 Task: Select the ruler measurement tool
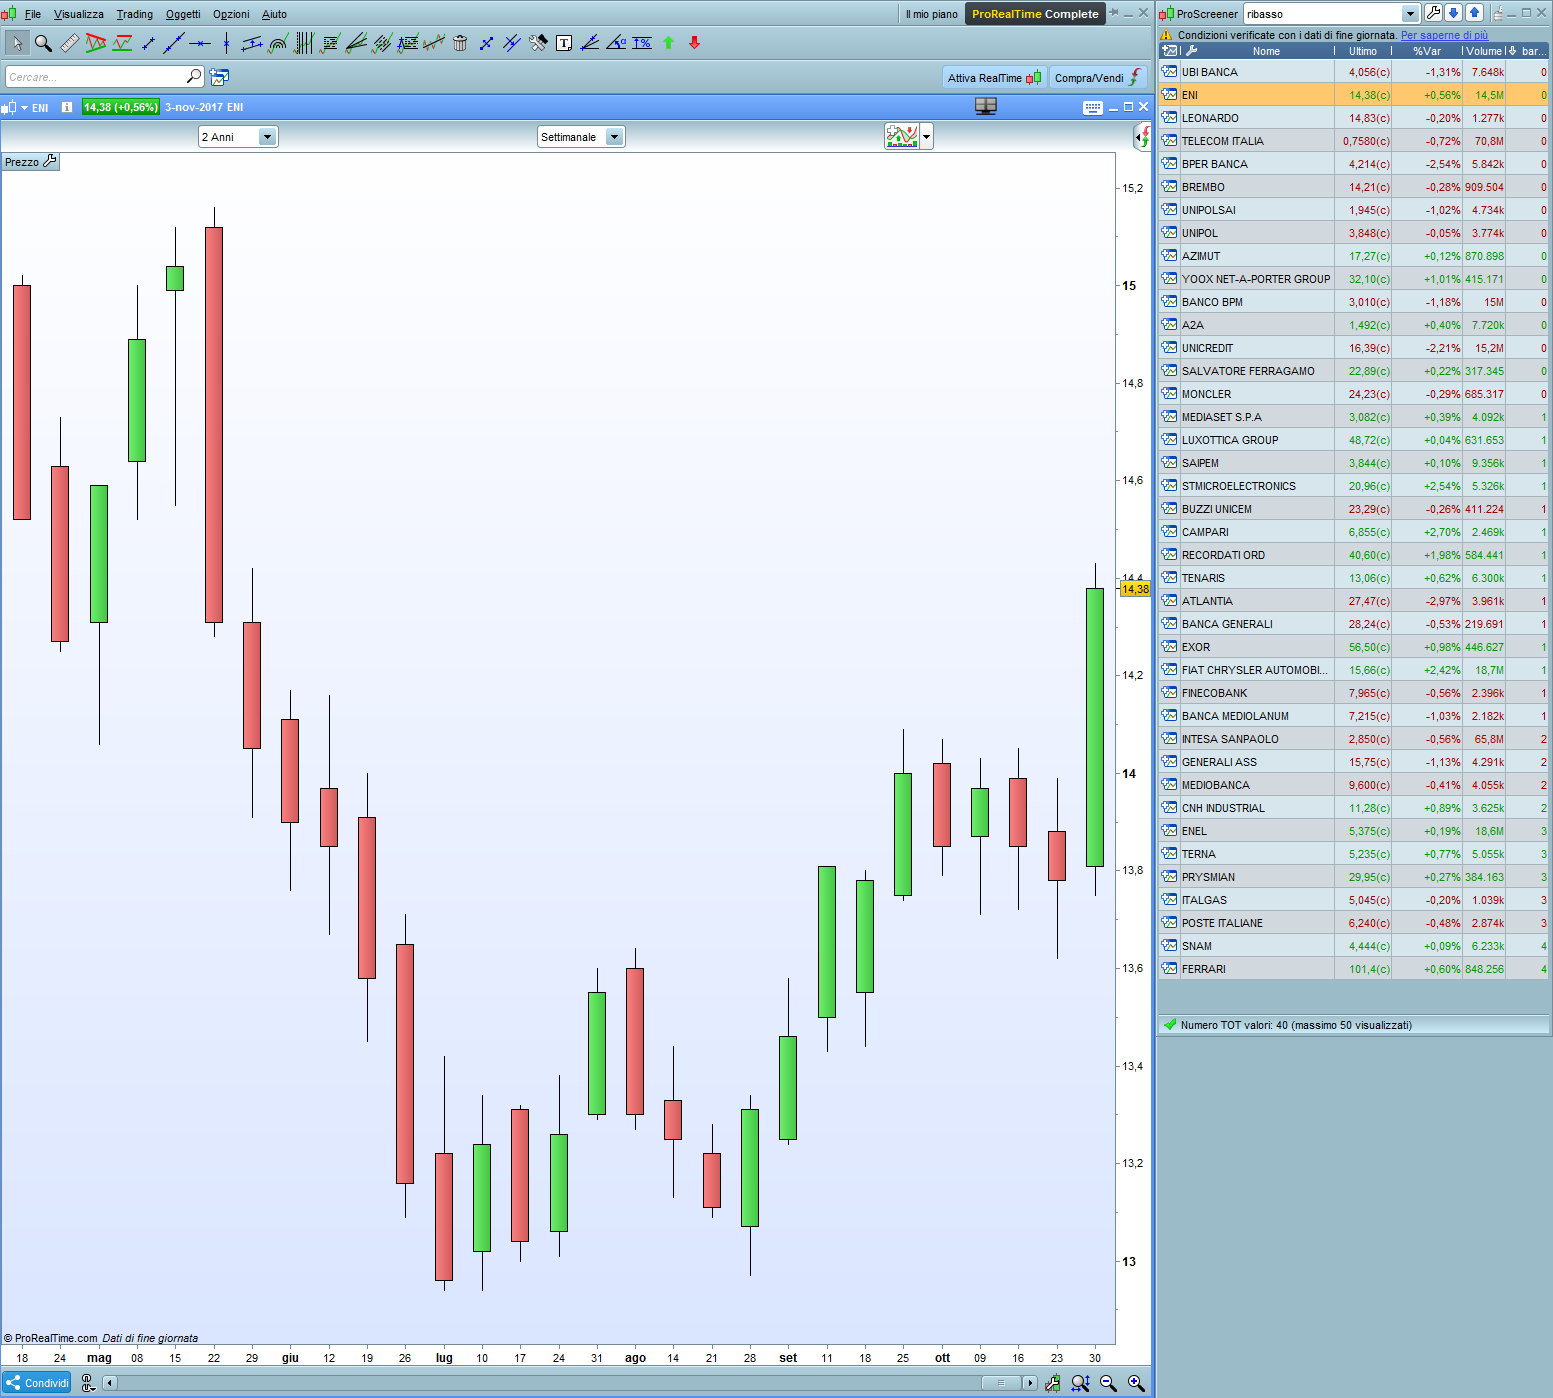point(69,43)
